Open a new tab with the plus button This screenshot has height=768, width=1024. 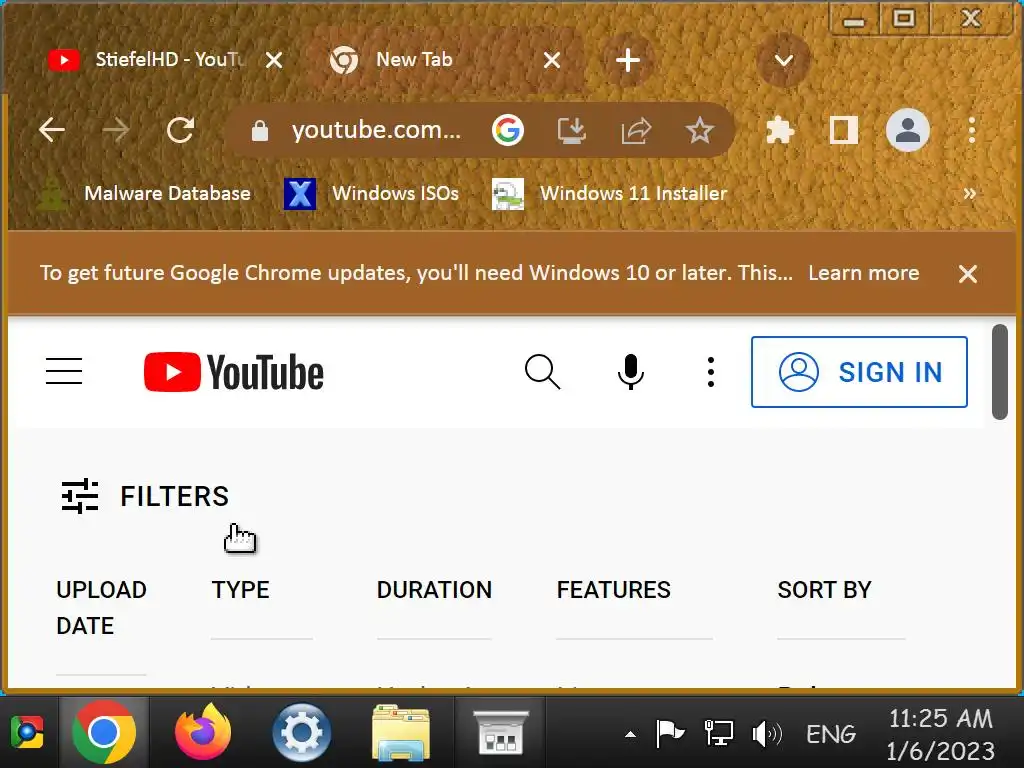(628, 60)
